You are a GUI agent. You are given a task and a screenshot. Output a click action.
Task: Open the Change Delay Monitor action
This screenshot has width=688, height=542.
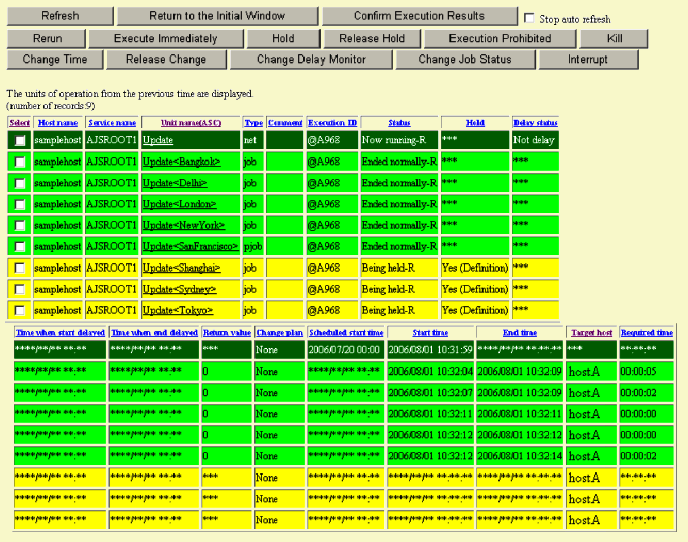311,60
